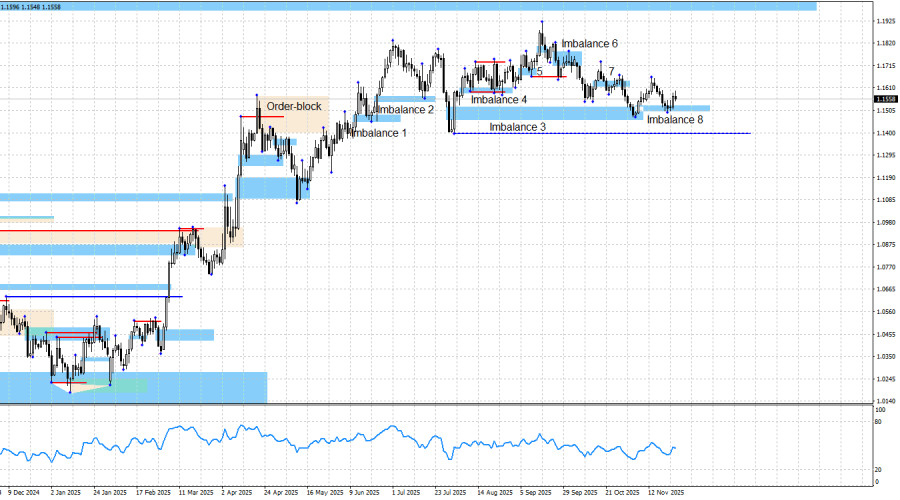900x500 pixels.
Task: Click the 23 Jul 2025 date label
Action: point(450,493)
